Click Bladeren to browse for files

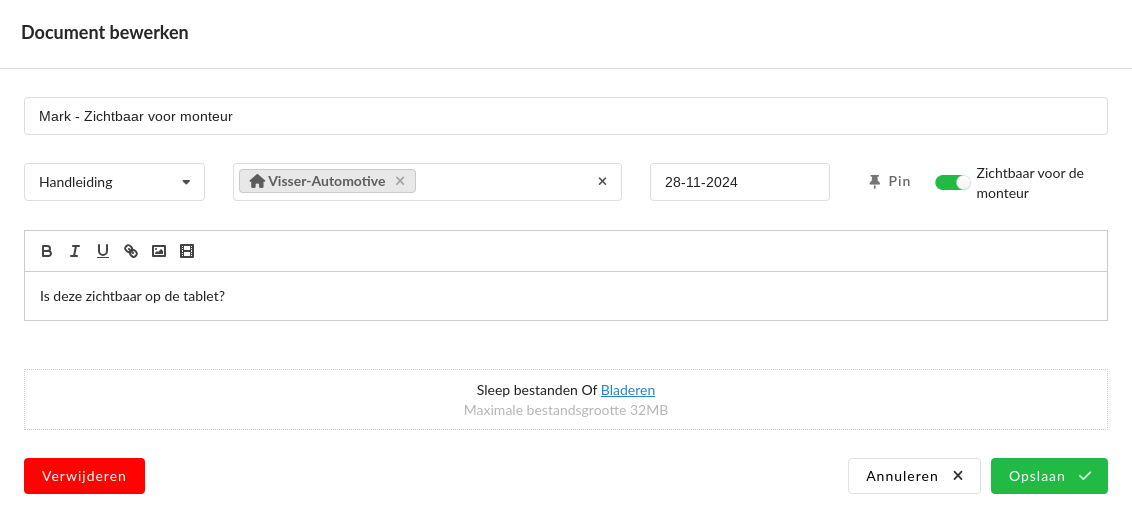pyautogui.click(x=627, y=390)
